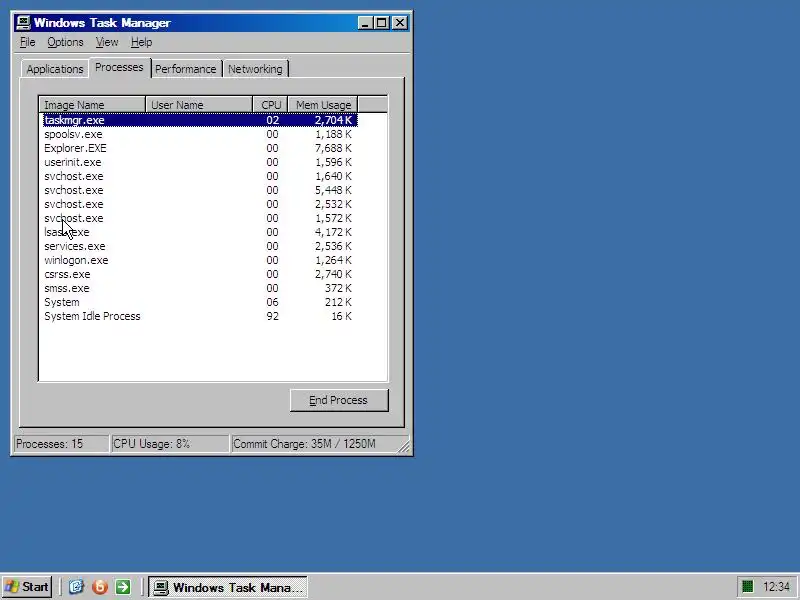Click the 7,688 K memory value
Screen dimensions: 800x600
tap(333, 148)
